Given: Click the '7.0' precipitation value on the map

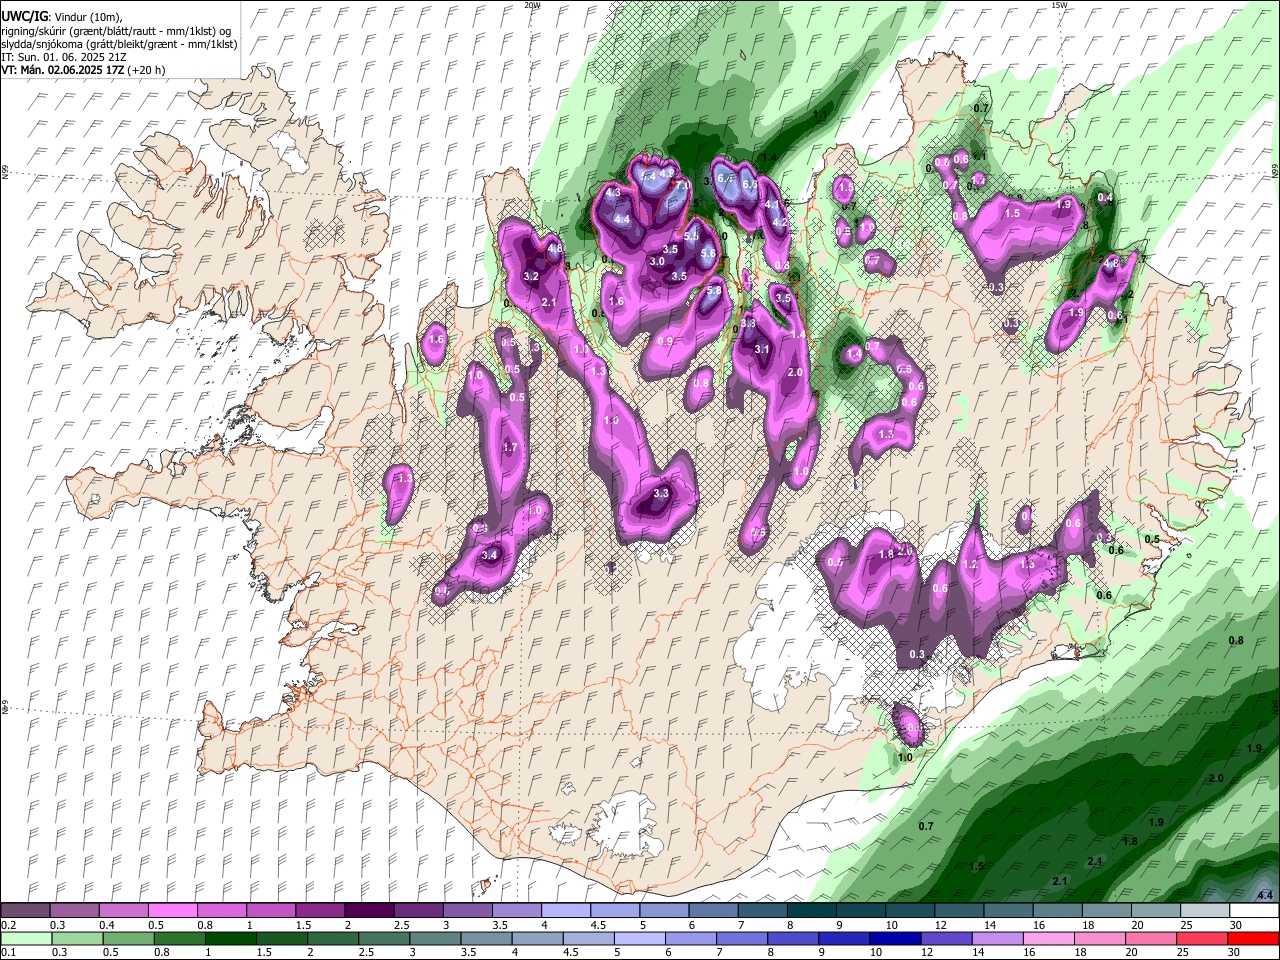Looking at the screenshot, I should tap(683, 185).
